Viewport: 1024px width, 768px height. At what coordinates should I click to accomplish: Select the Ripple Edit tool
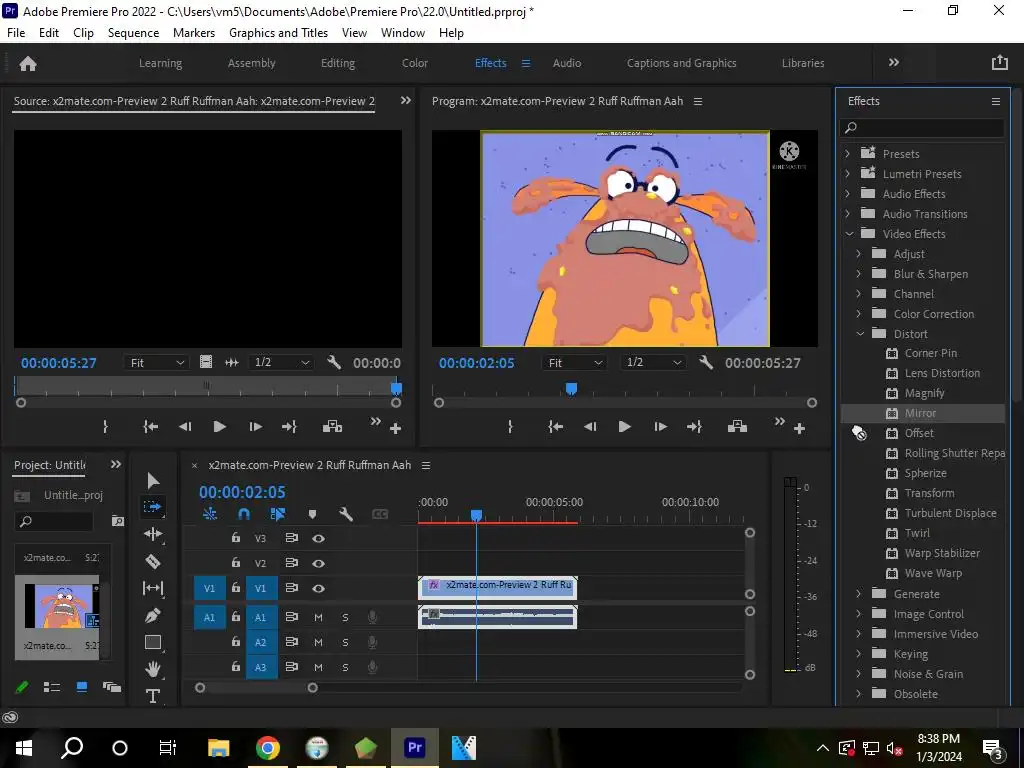pyautogui.click(x=153, y=534)
